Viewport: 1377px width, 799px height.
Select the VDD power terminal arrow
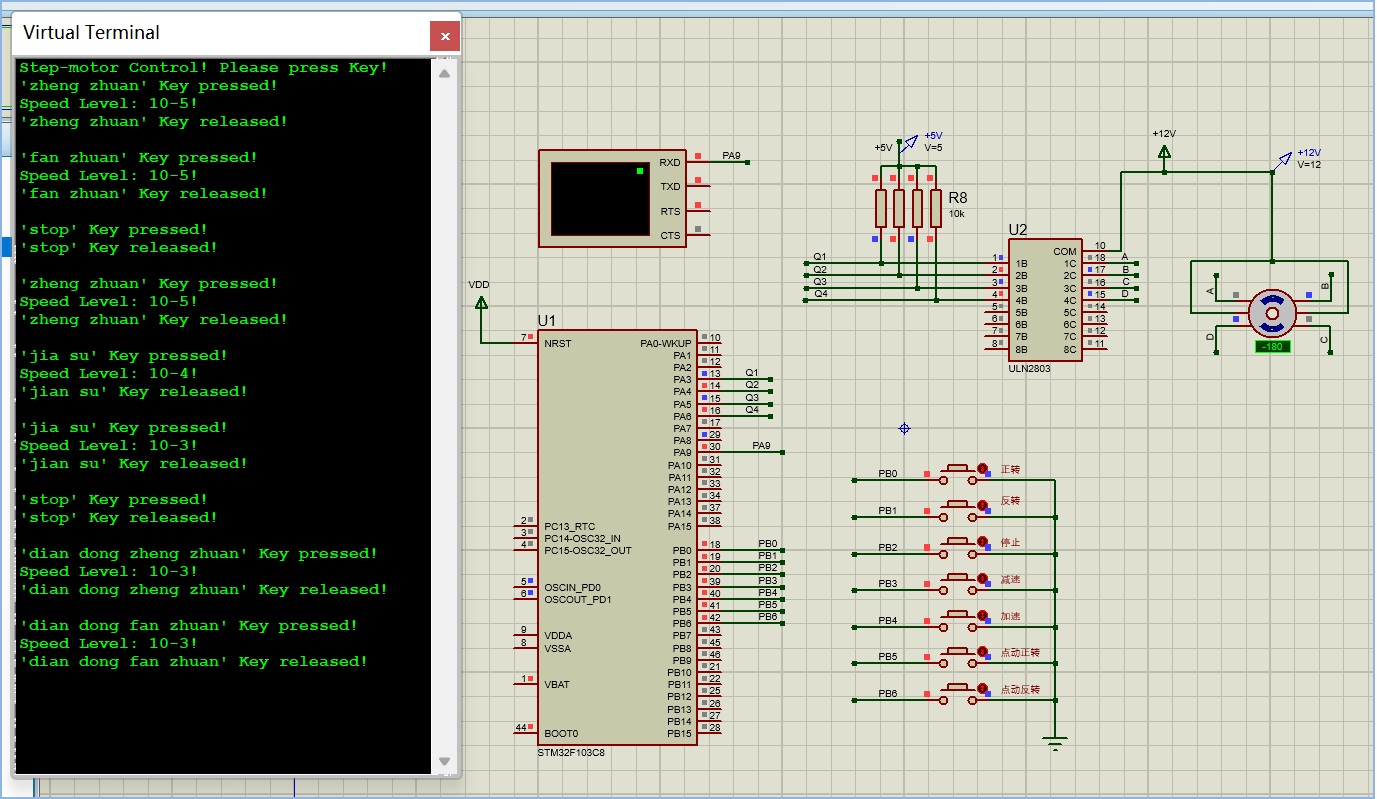(x=480, y=302)
